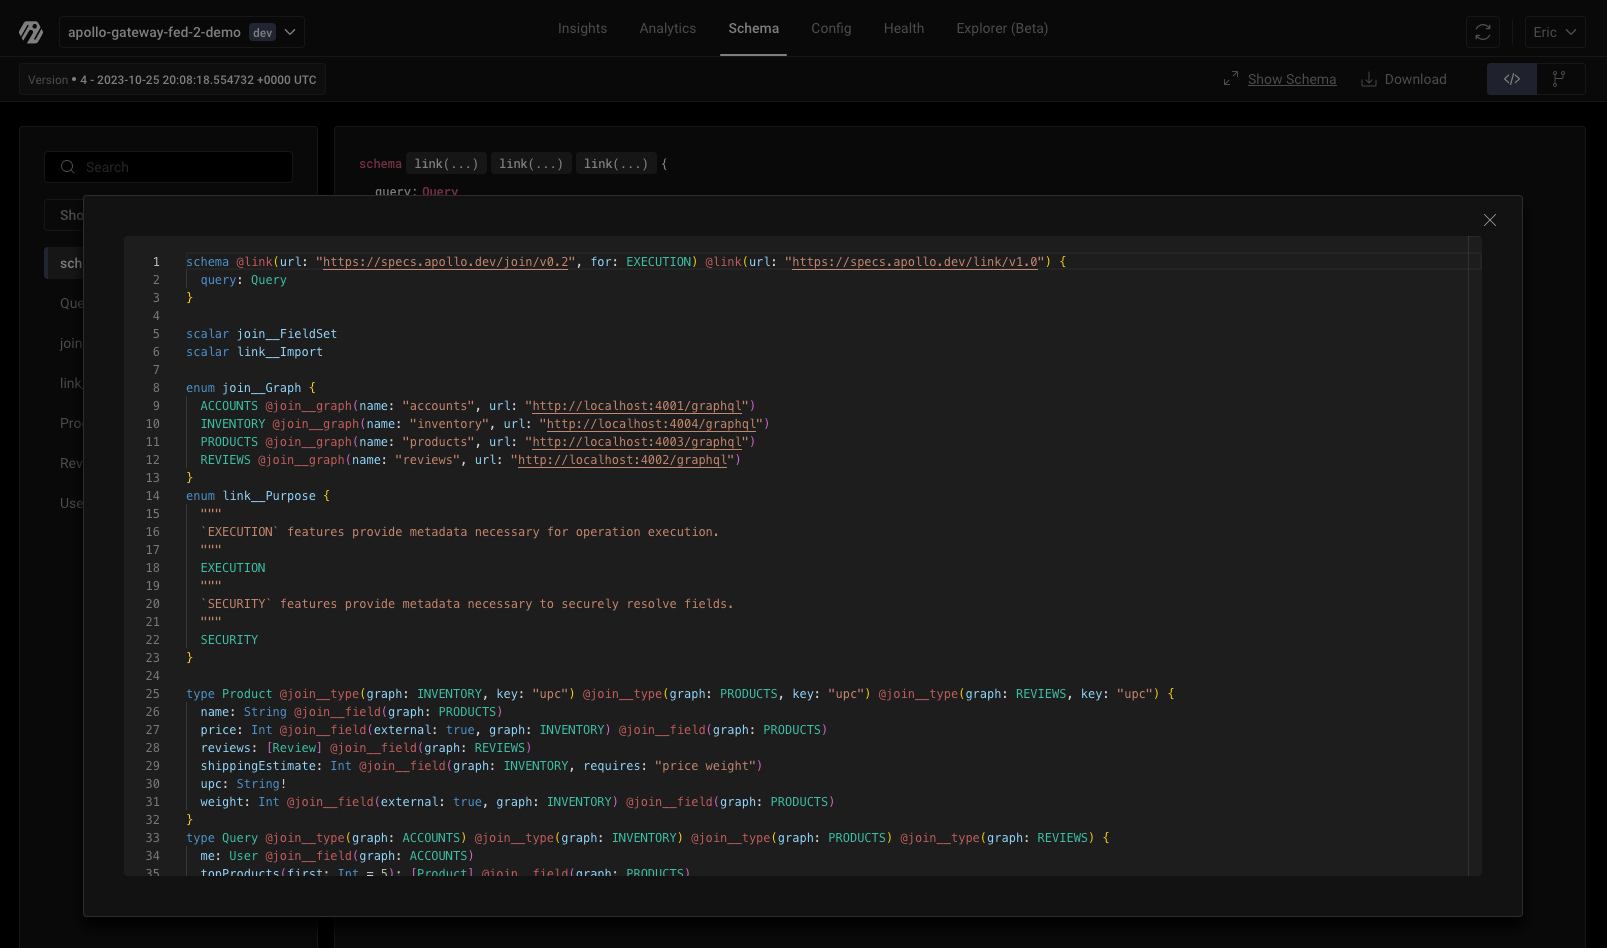Click the chevron in the Eric menu
Viewport: 1607px width, 948px height.
click(x=1570, y=32)
